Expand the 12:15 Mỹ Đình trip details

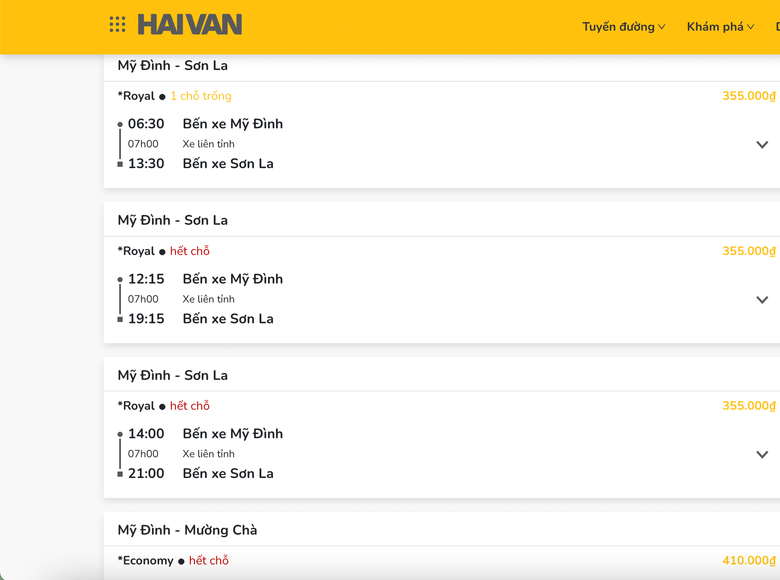point(762,300)
